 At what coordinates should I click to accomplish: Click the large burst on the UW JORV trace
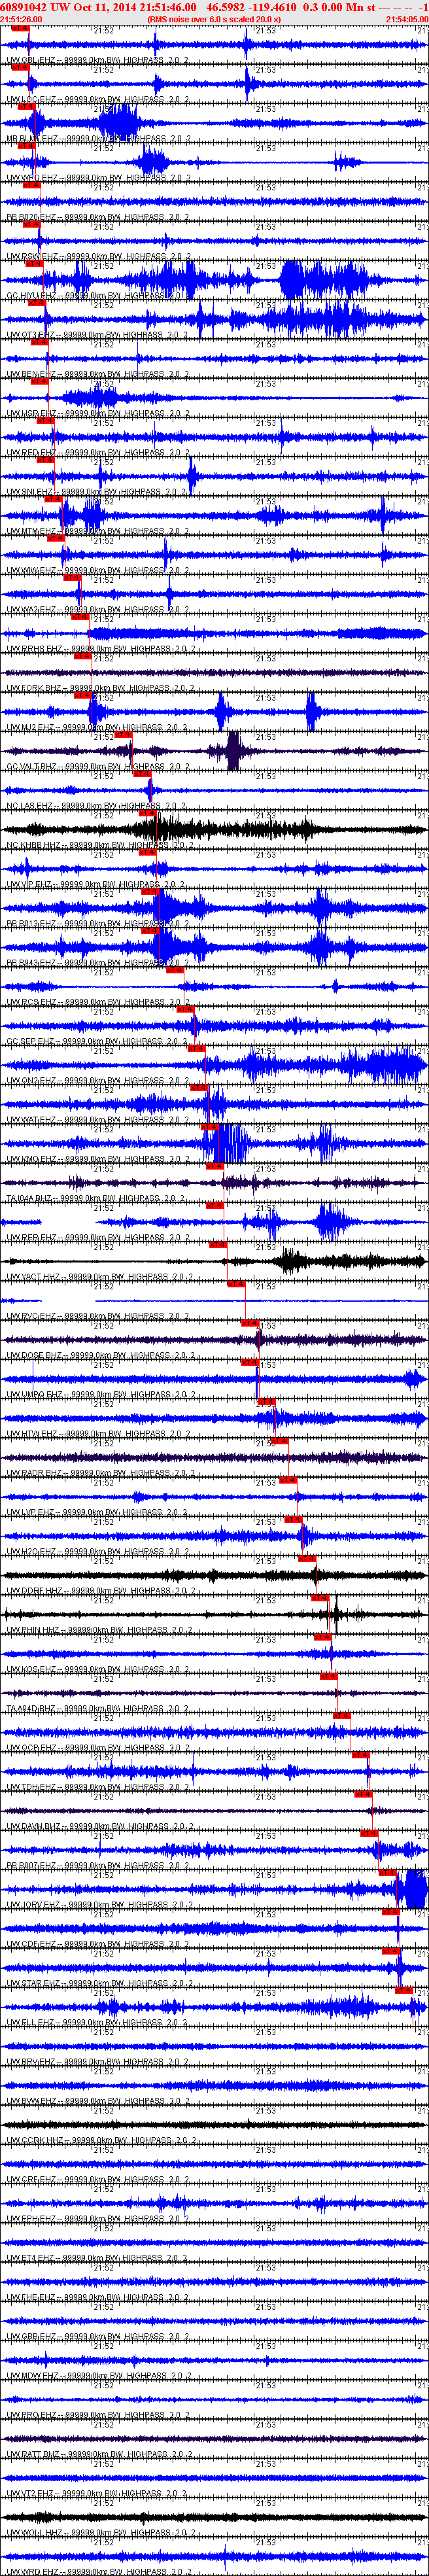tap(413, 1889)
